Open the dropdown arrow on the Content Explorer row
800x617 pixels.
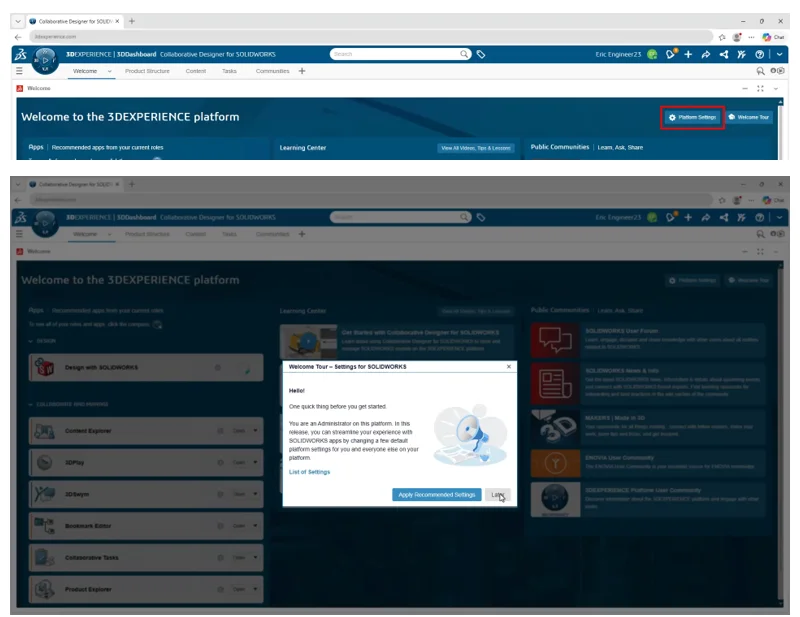pyautogui.click(x=255, y=431)
